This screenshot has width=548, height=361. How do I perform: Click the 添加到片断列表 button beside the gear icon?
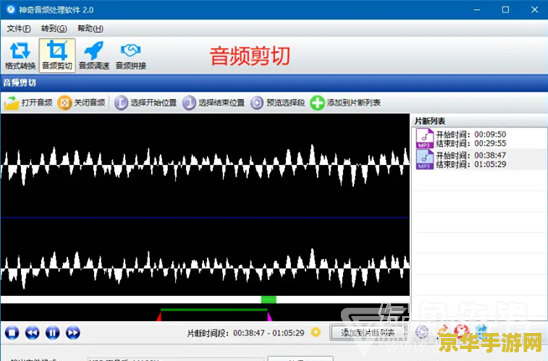[x=368, y=332]
